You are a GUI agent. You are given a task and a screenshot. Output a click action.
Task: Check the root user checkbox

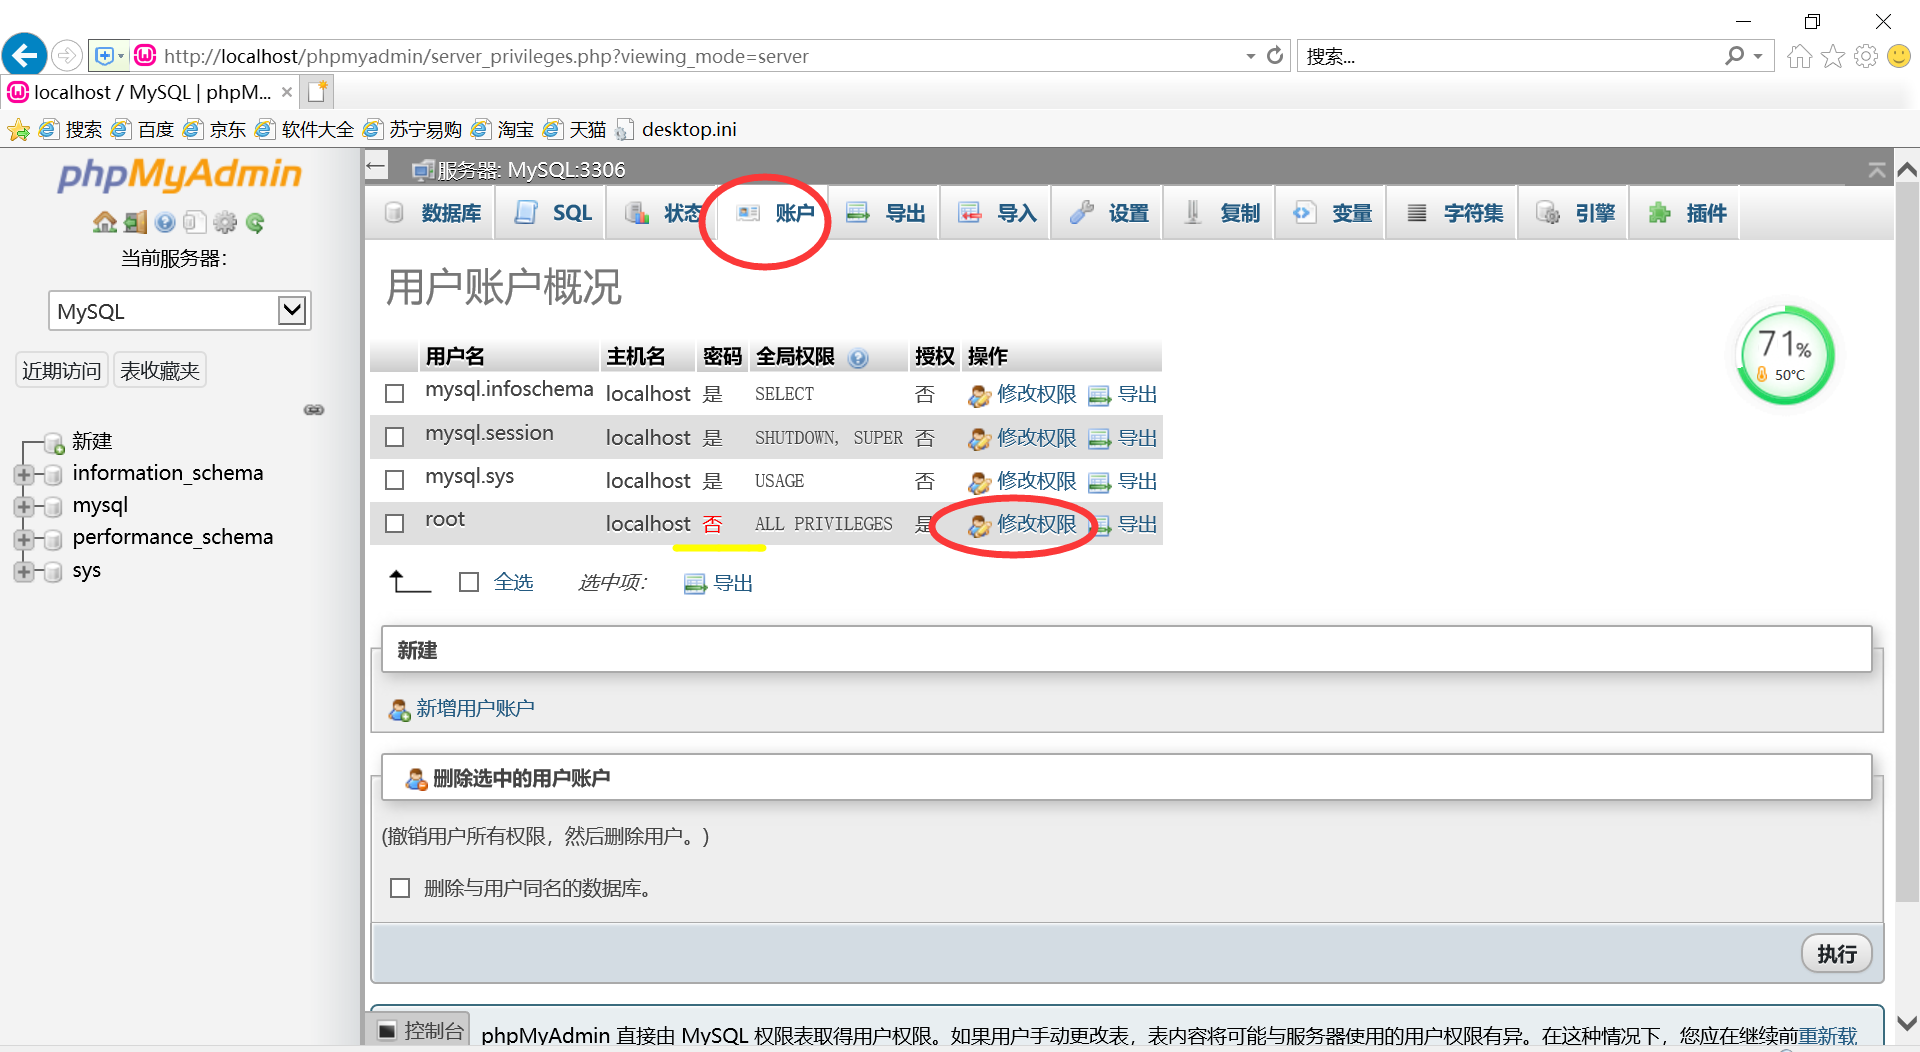pos(395,523)
